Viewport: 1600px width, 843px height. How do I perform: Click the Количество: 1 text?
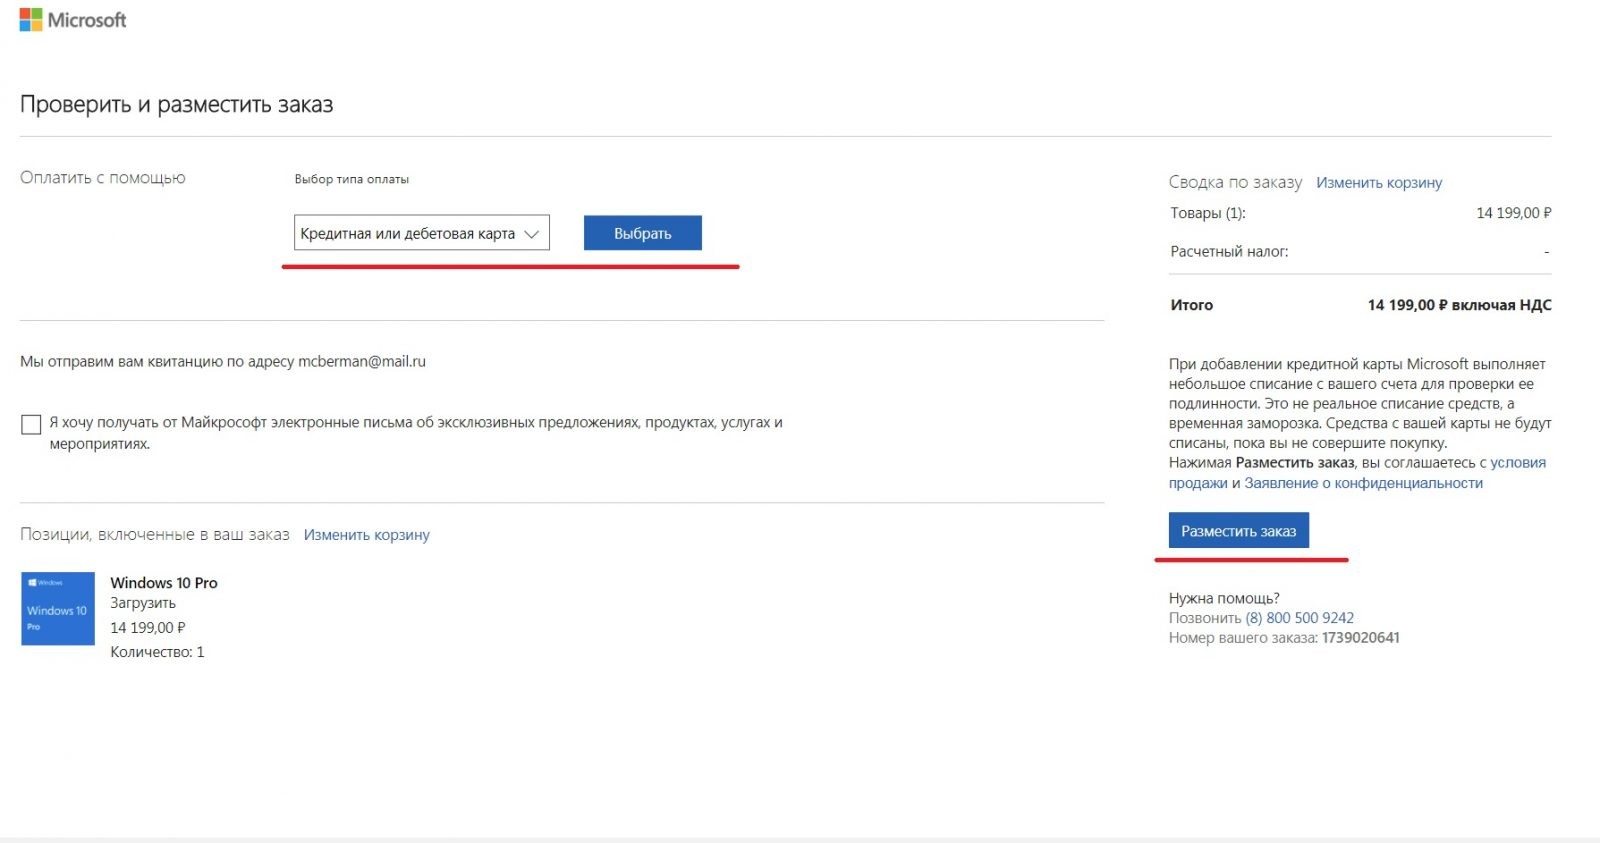(157, 652)
